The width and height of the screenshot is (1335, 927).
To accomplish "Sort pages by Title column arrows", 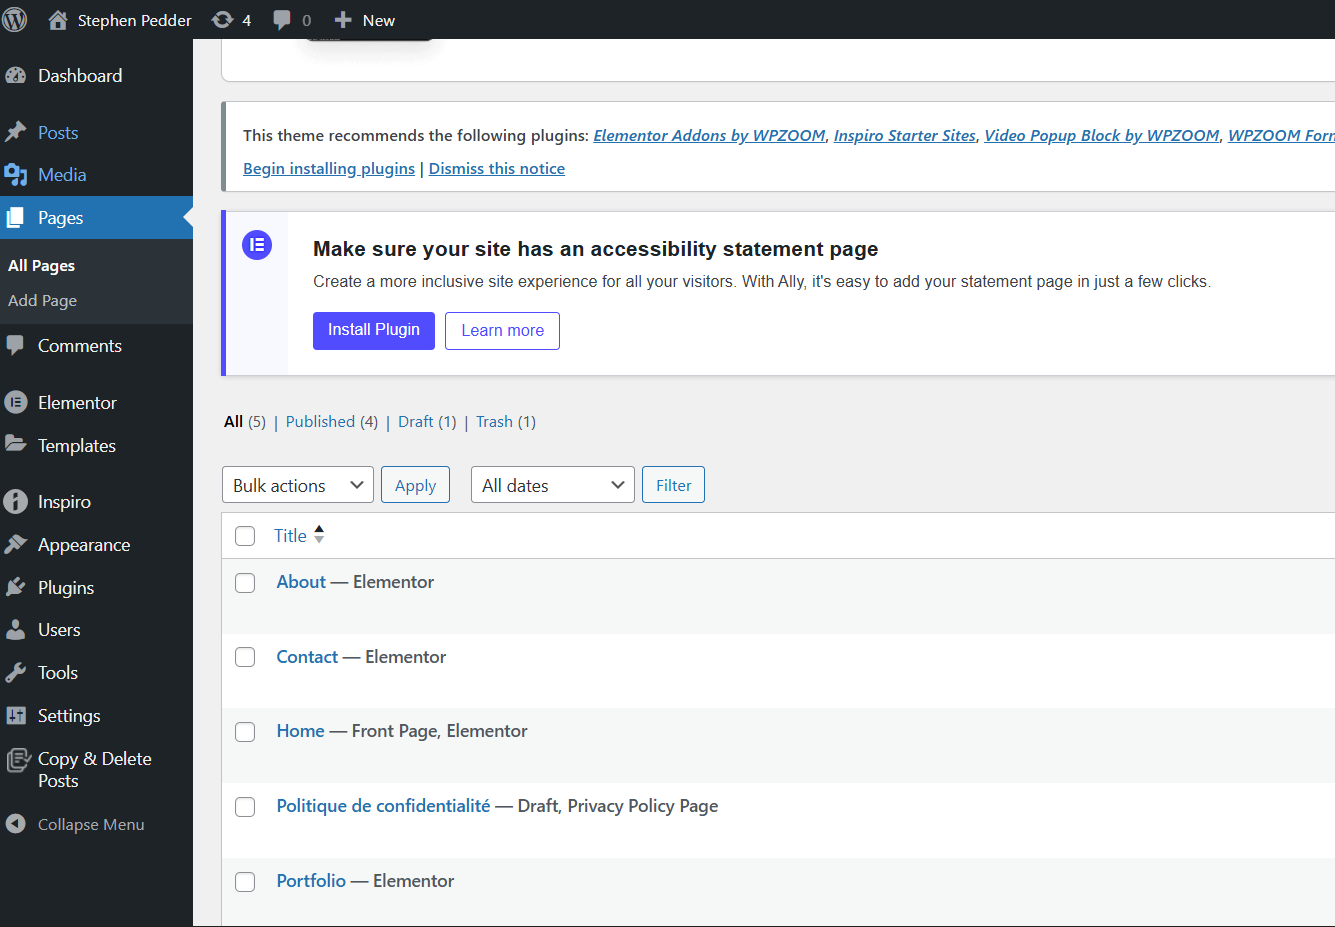I will coord(319,535).
